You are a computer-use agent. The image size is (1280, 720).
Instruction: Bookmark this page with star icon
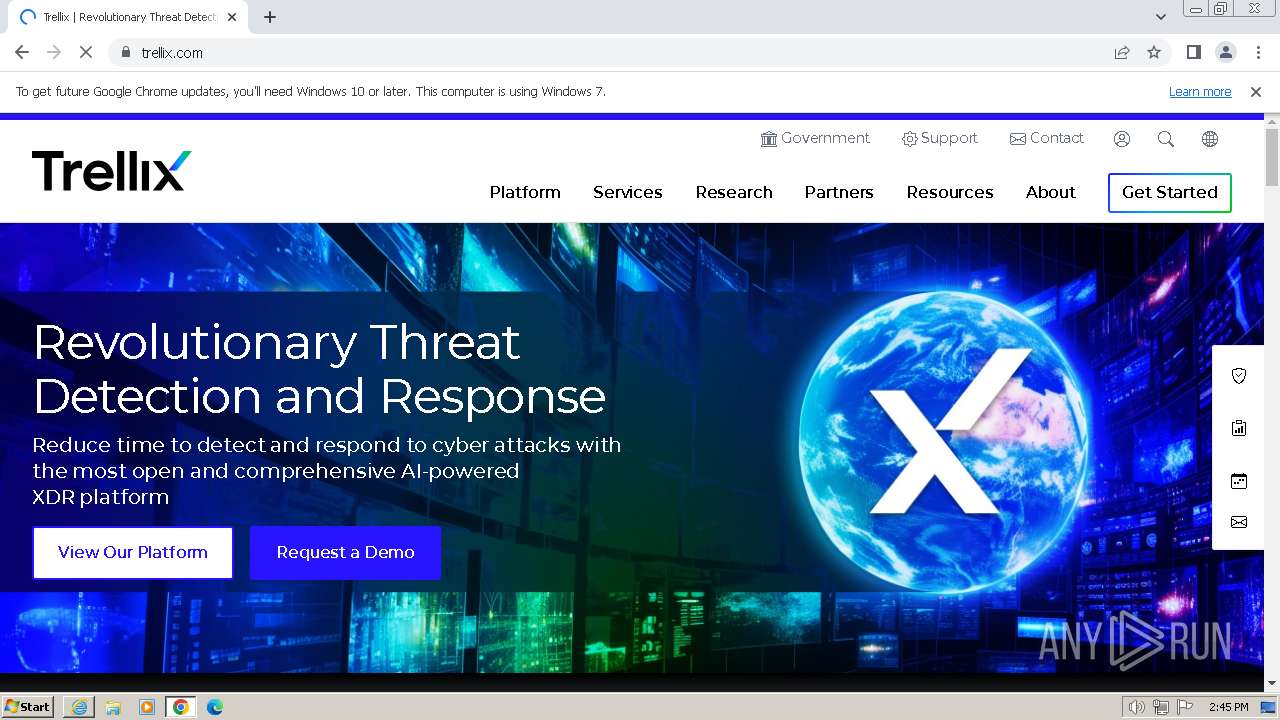click(1154, 53)
